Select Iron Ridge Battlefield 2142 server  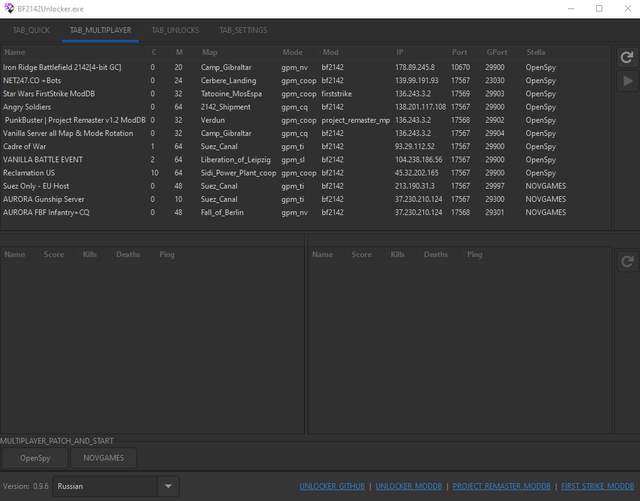coord(305,67)
